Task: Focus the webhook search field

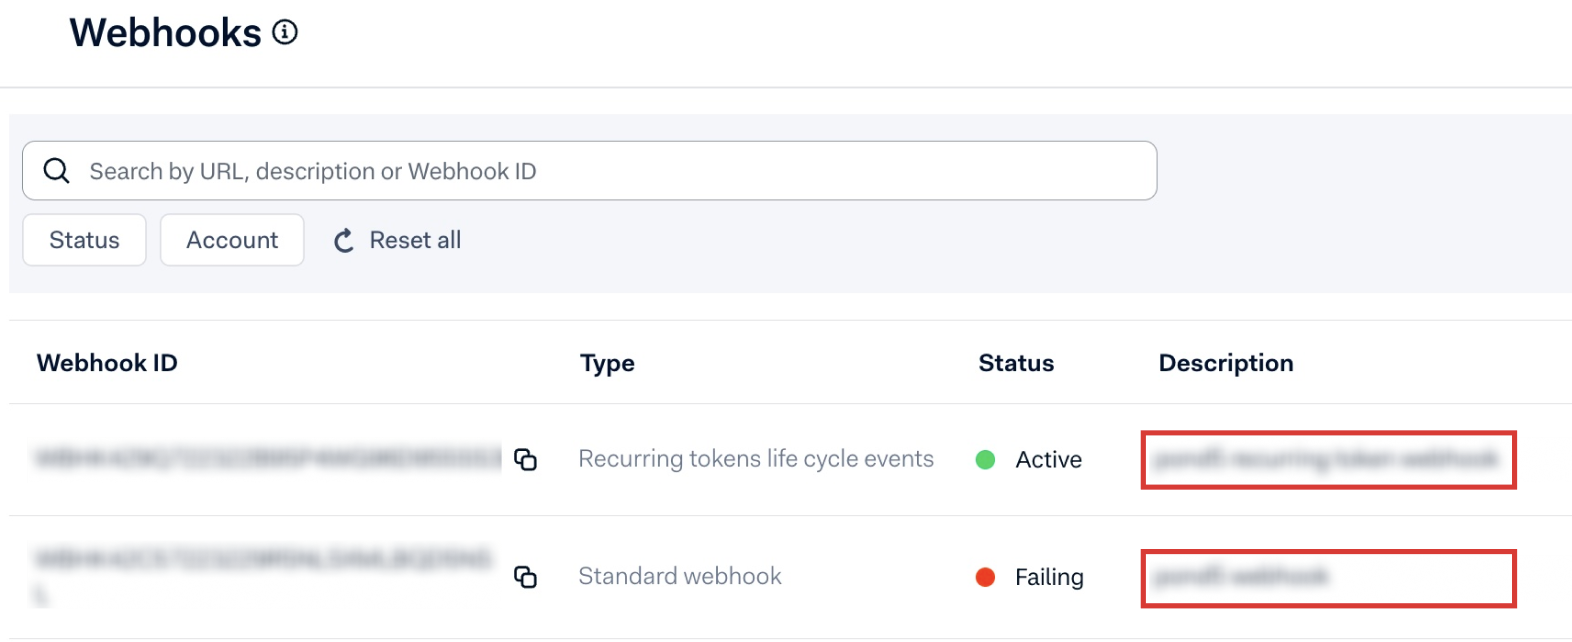Action: click(x=589, y=171)
